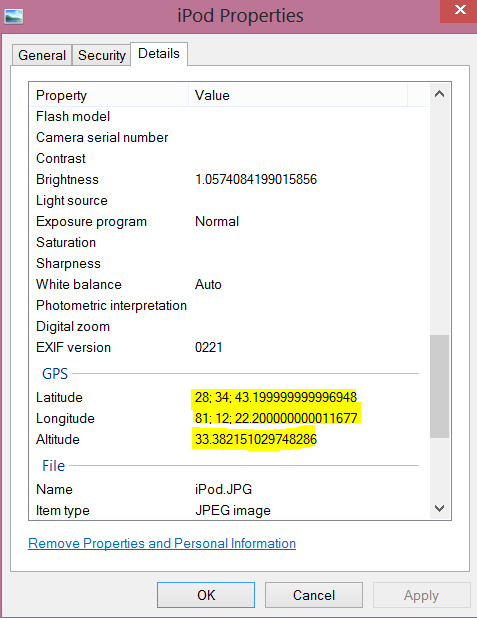Click the File section header
477x618 pixels.
pos(53,465)
